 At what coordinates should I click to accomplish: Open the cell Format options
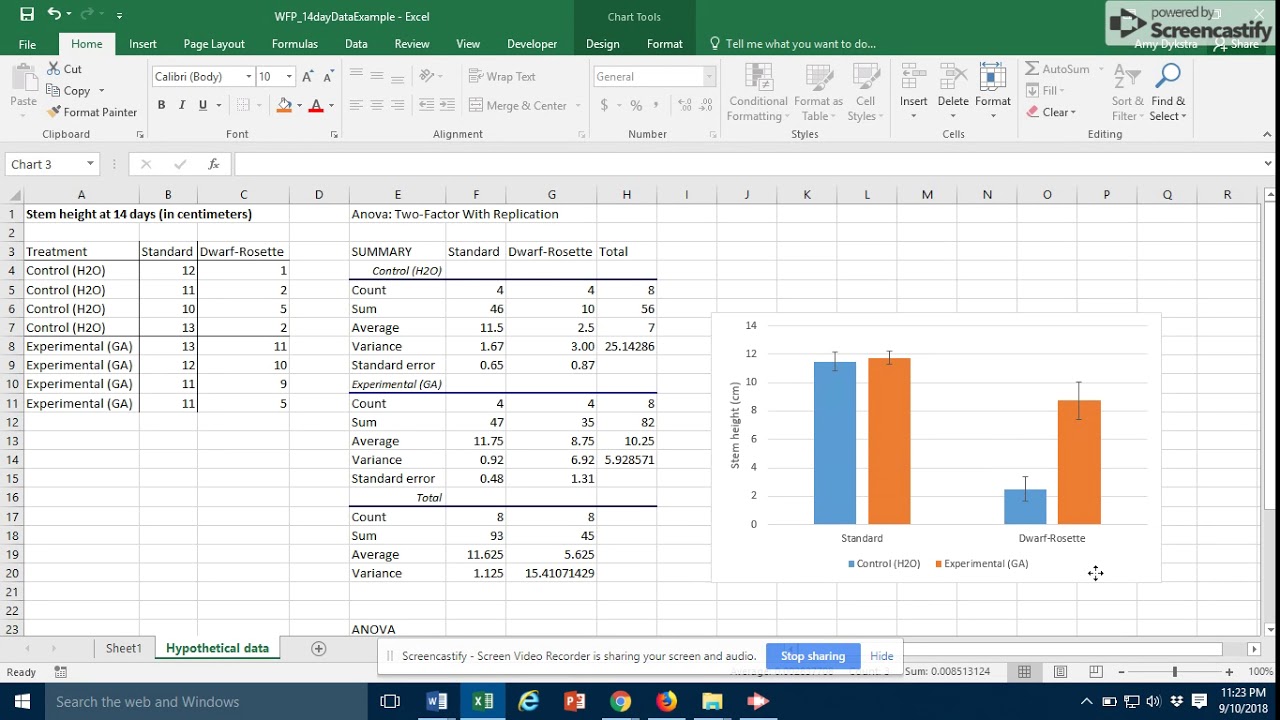click(992, 92)
